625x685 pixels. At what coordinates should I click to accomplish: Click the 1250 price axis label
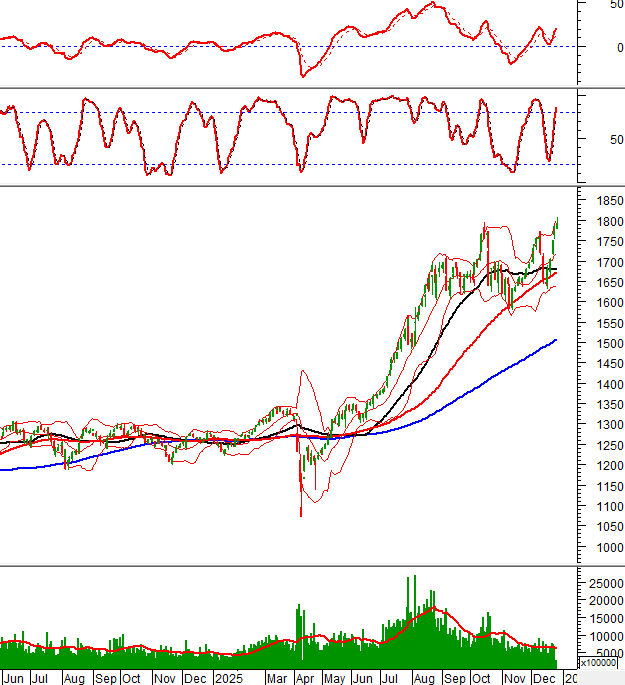601,446
